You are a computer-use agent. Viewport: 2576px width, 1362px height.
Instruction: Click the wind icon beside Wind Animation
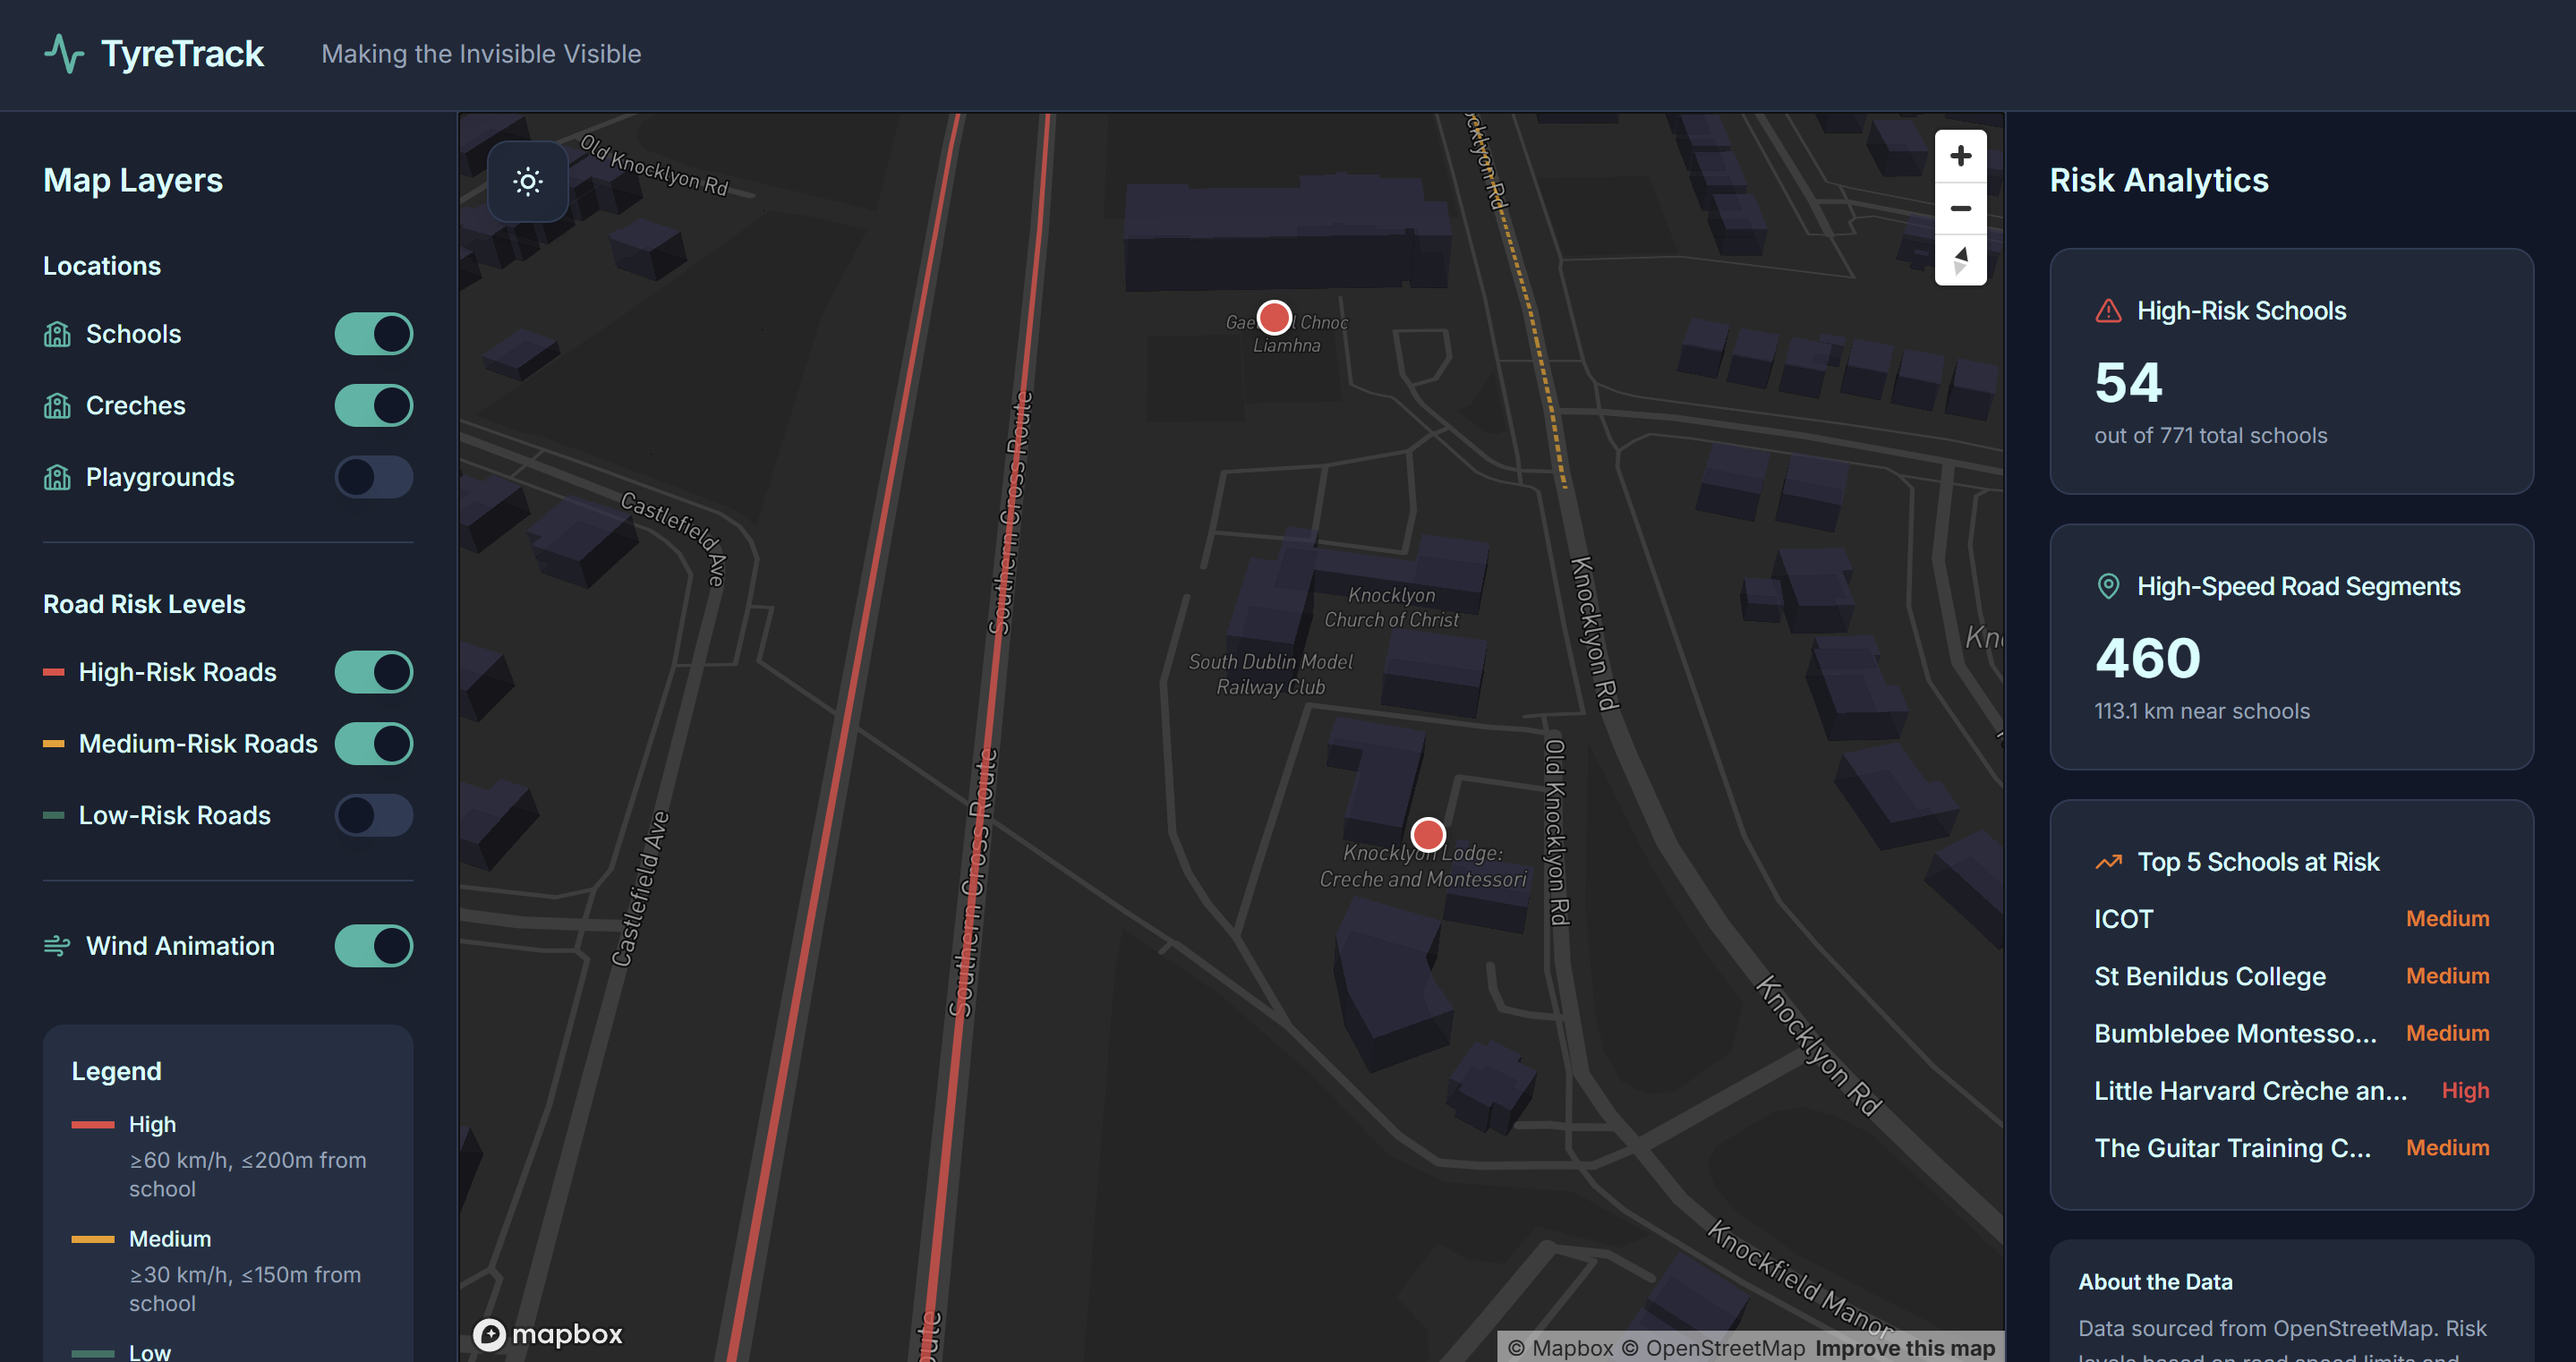click(57, 945)
